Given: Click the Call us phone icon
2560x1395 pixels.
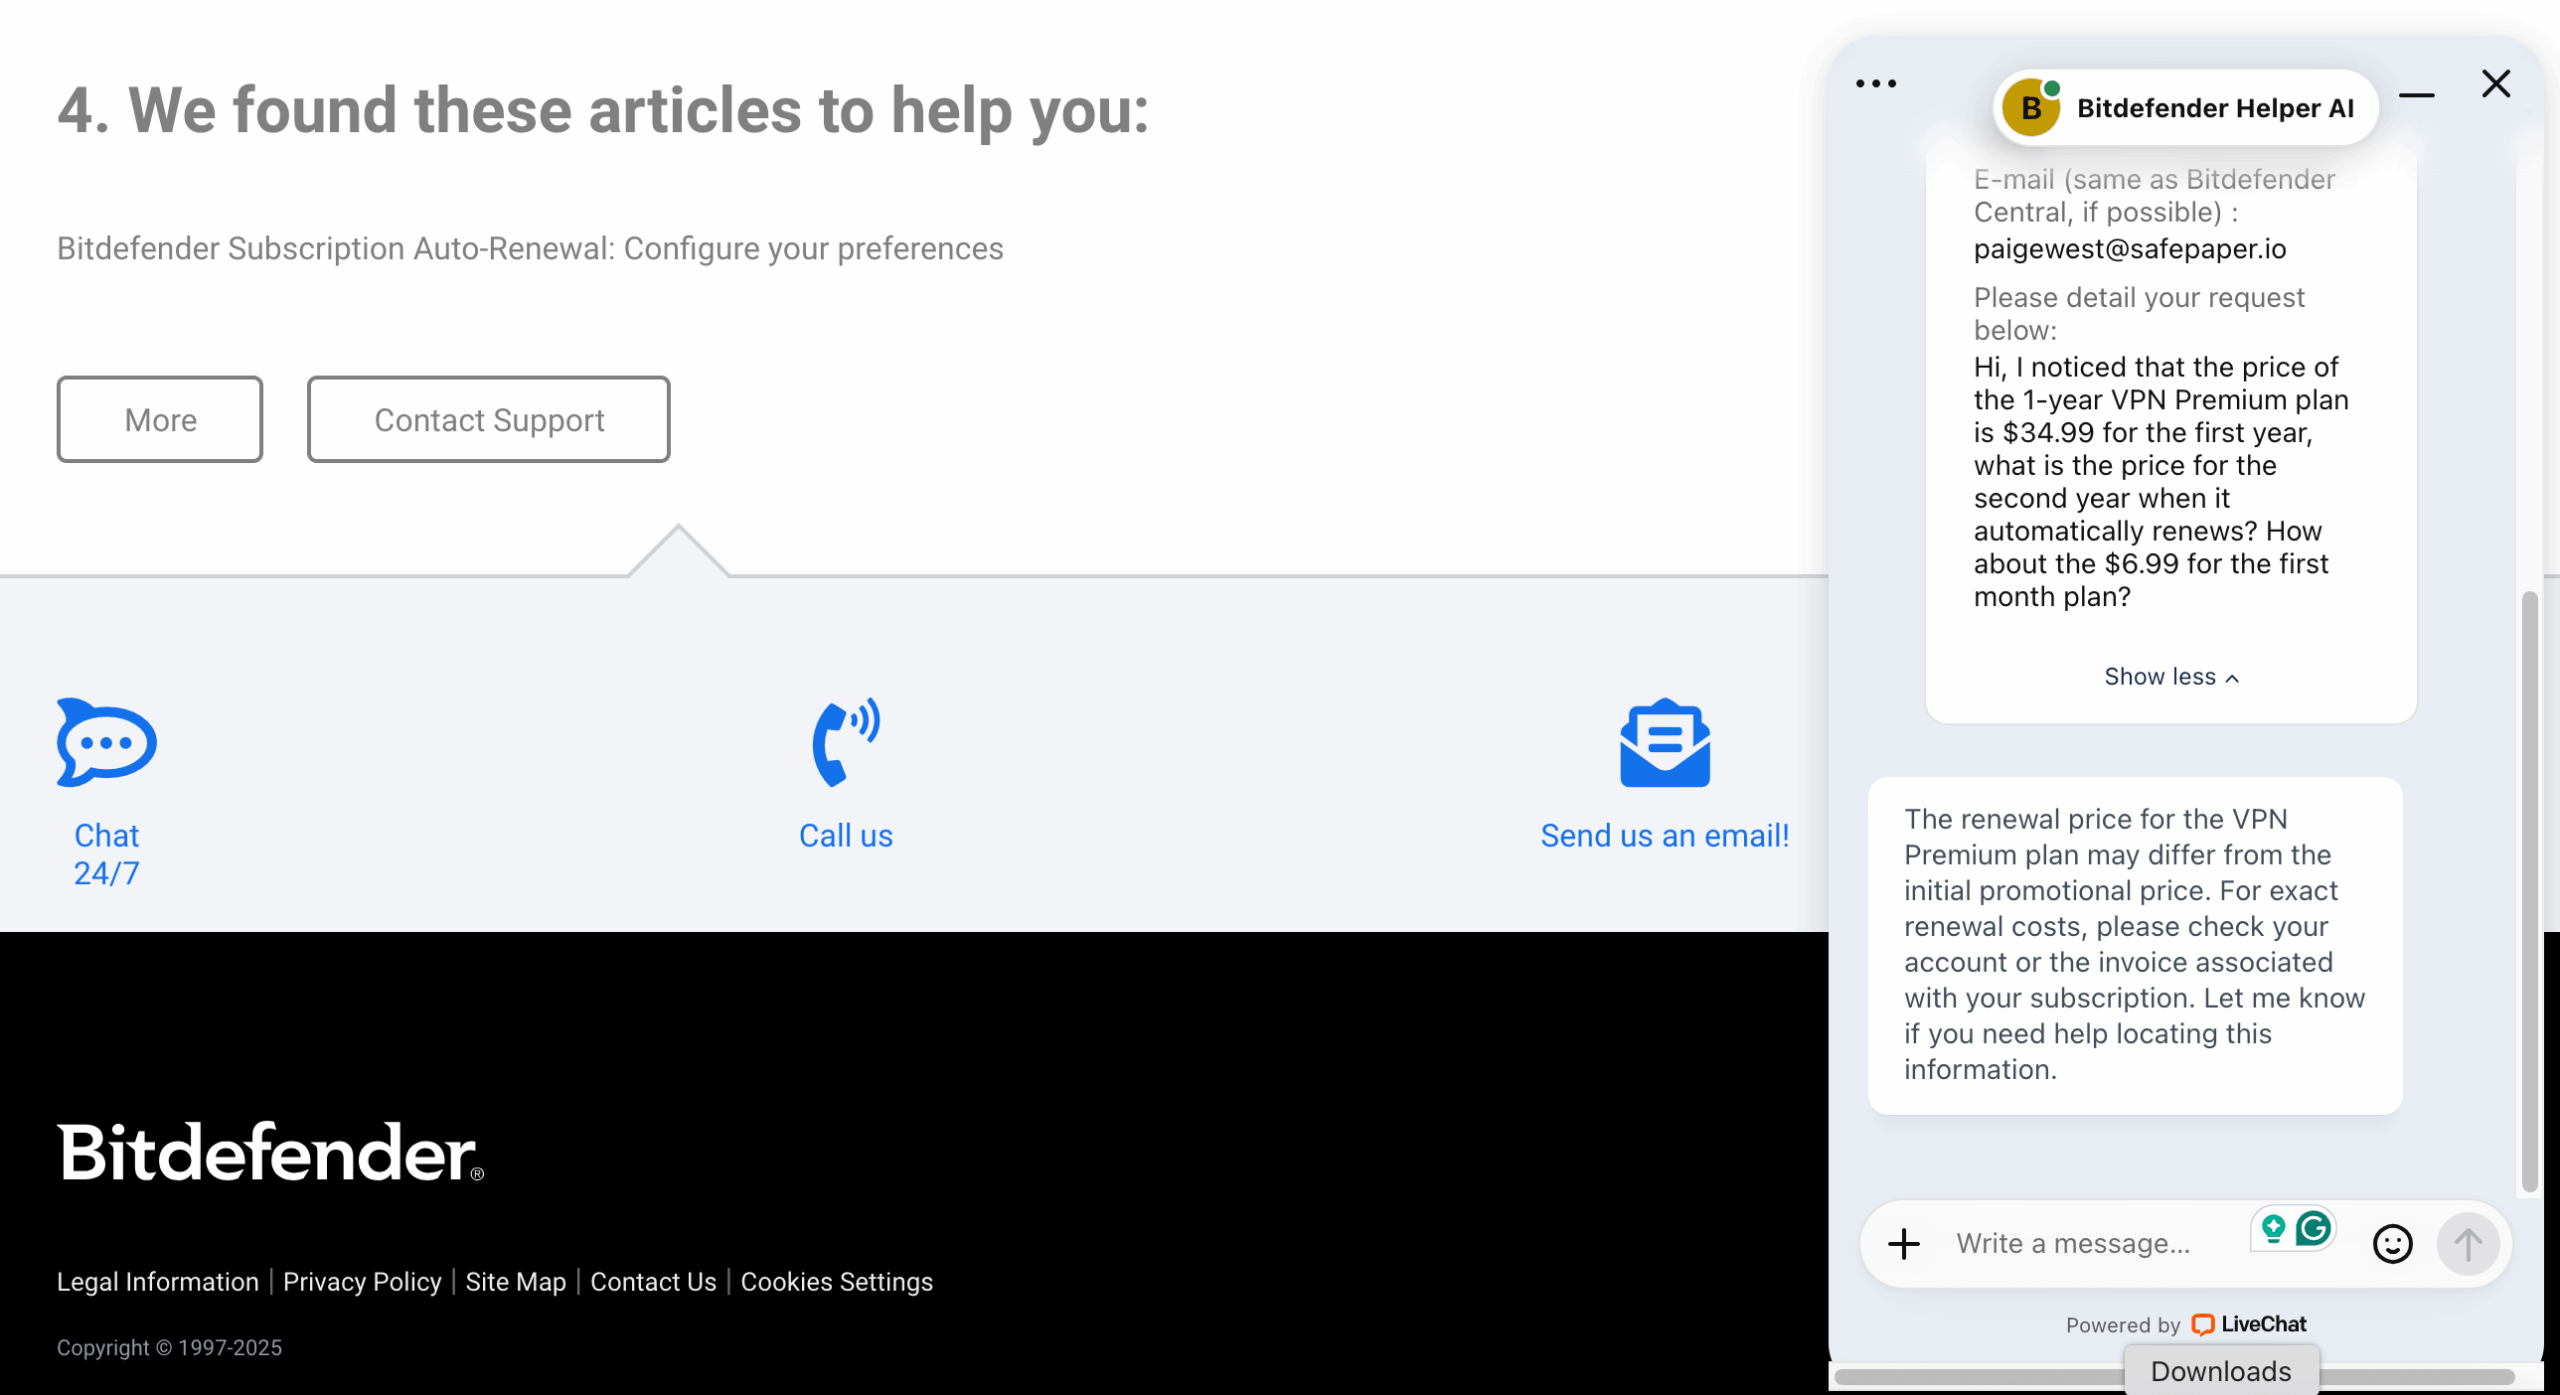Looking at the screenshot, I should pyautogui.click(x=846, y=742).
